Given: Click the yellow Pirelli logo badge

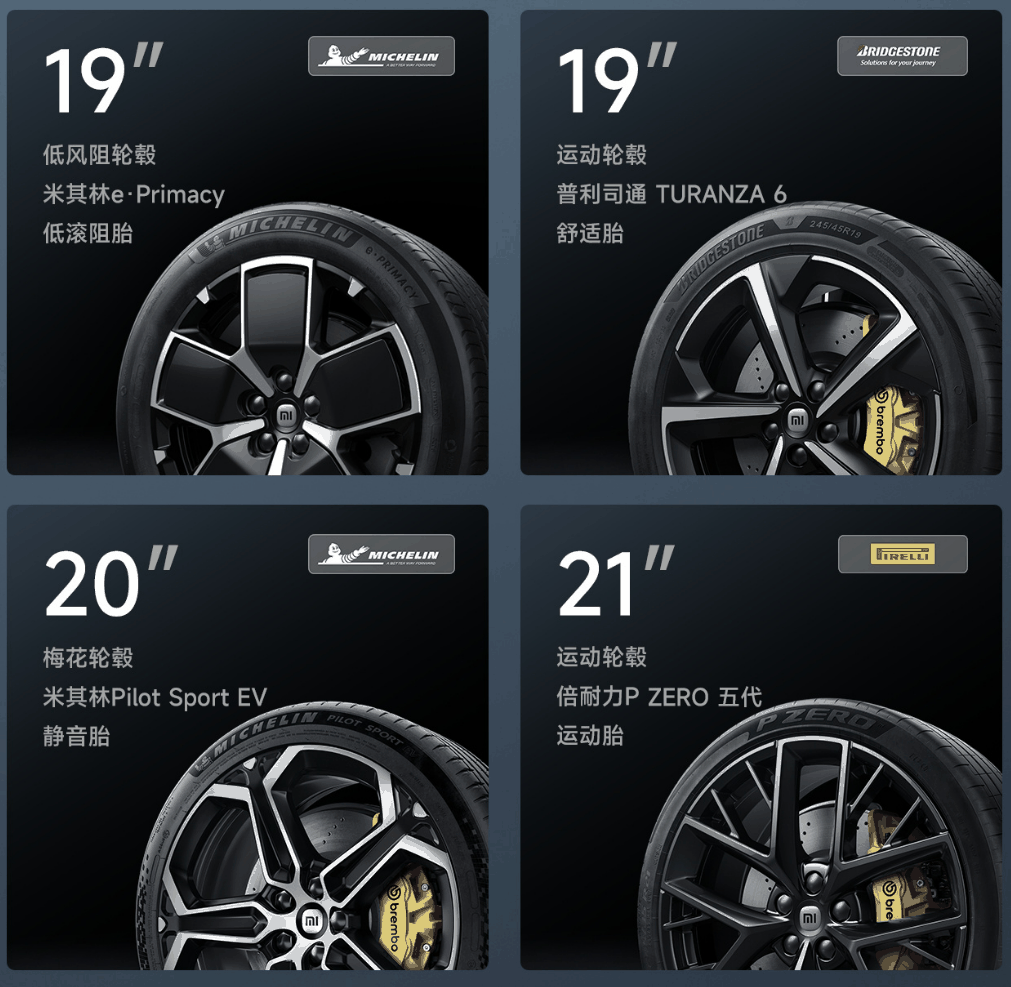Looking at the screenshot, I should (902, 554).
